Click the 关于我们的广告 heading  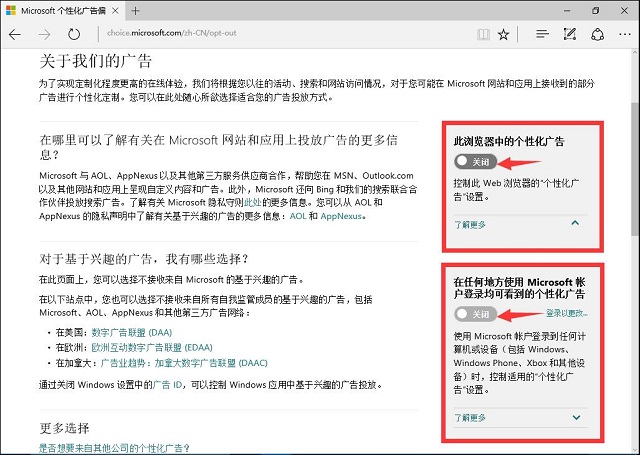[96, 62]
